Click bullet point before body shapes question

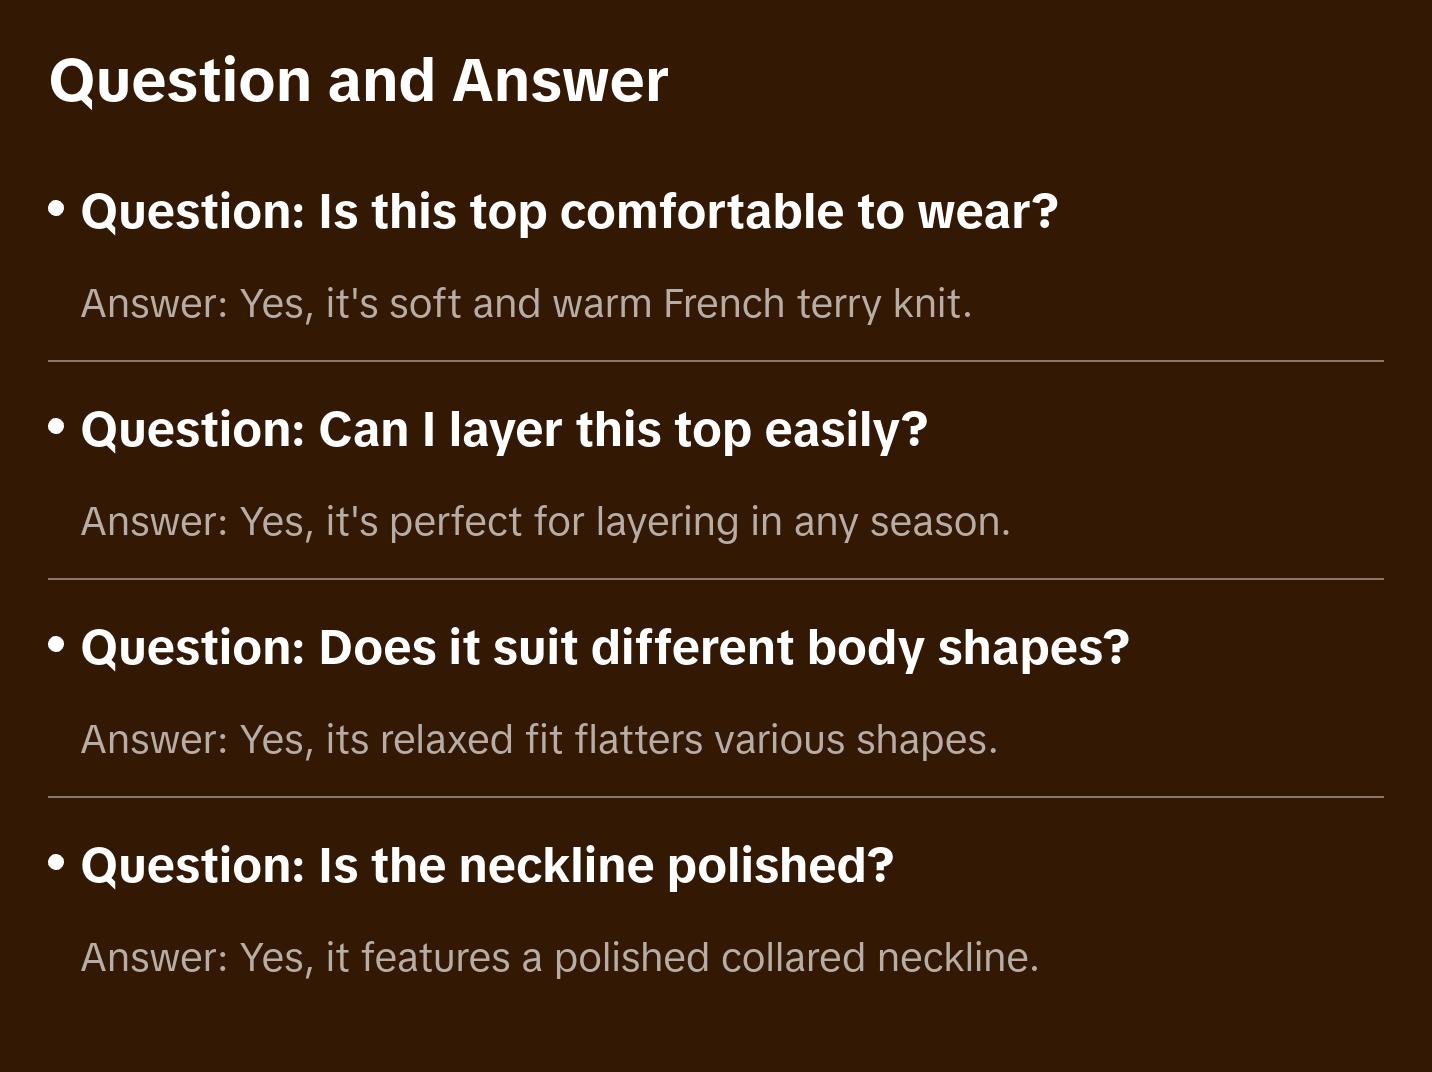(x=57, y=645)
